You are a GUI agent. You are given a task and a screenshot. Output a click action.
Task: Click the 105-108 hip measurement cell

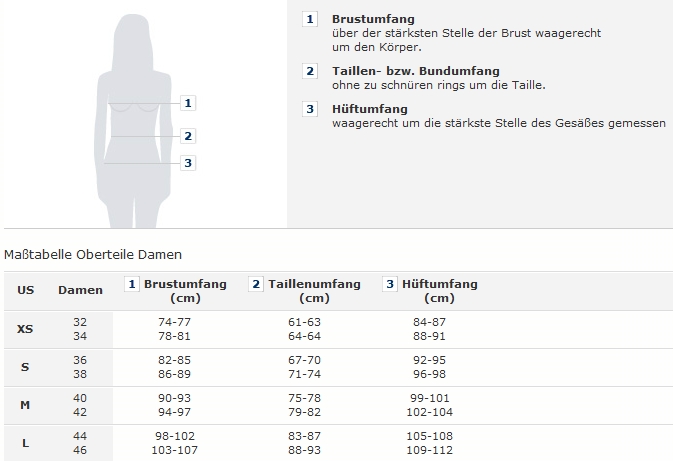coord(432,437)
